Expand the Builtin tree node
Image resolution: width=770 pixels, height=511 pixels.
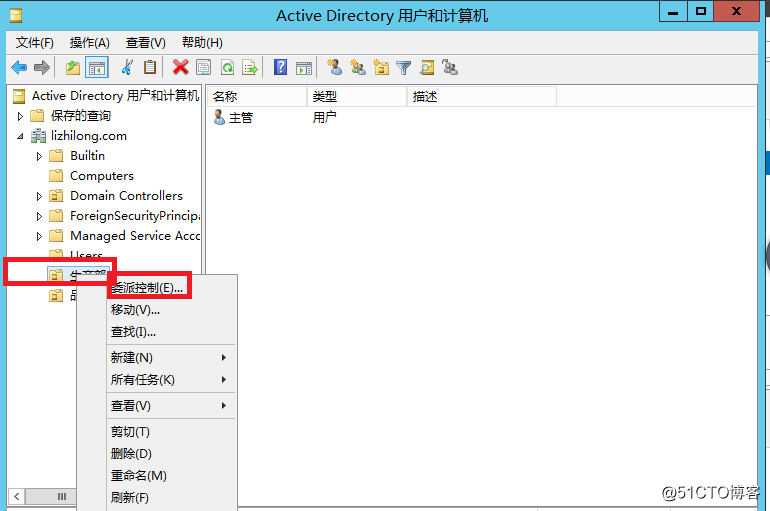point(39,157)
